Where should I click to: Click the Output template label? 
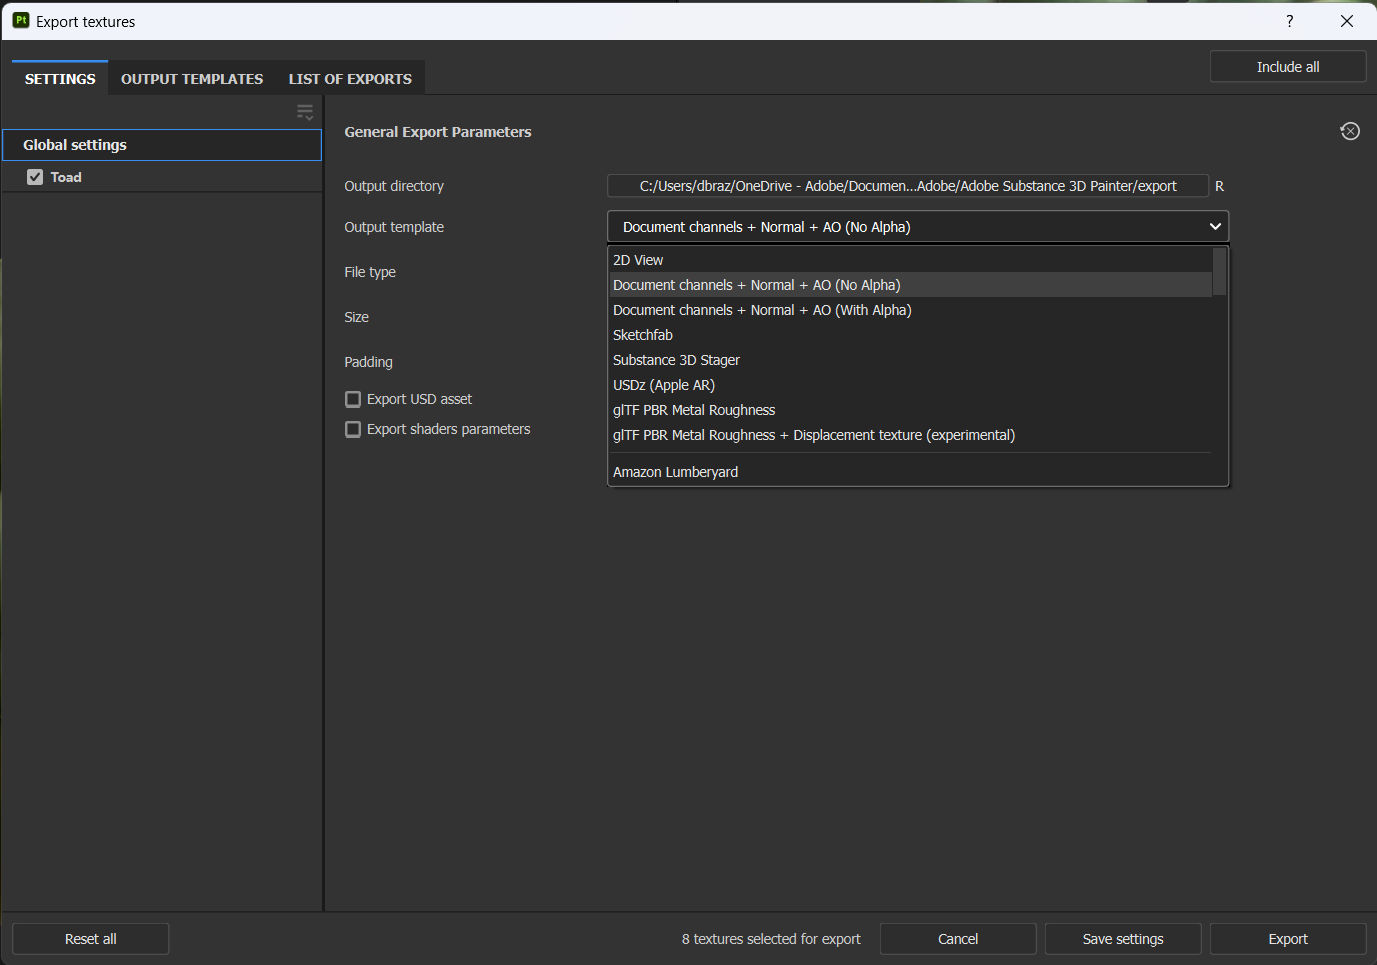tap(394, 227)
